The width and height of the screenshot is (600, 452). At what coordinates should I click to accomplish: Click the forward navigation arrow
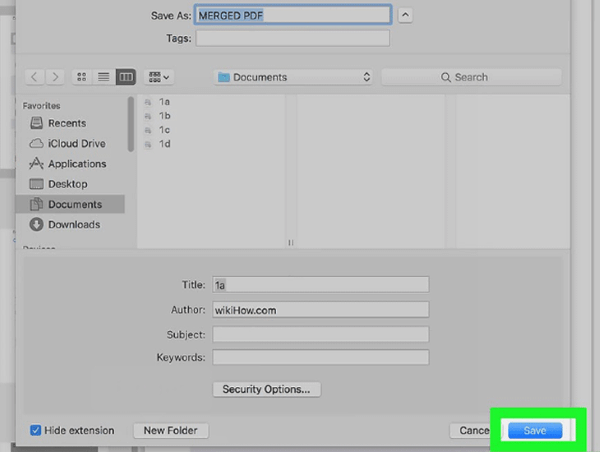pyautogui.click(x=55, y=77)
